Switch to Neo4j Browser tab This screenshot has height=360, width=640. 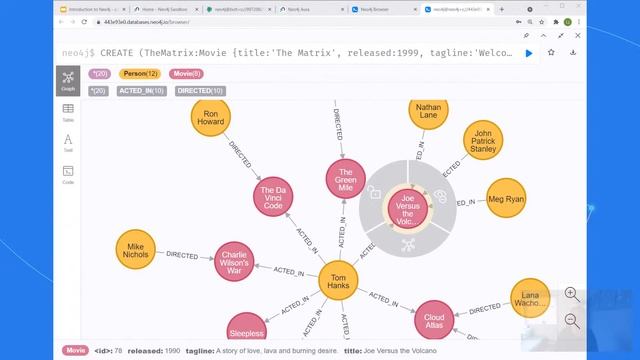tap(385, 9)
